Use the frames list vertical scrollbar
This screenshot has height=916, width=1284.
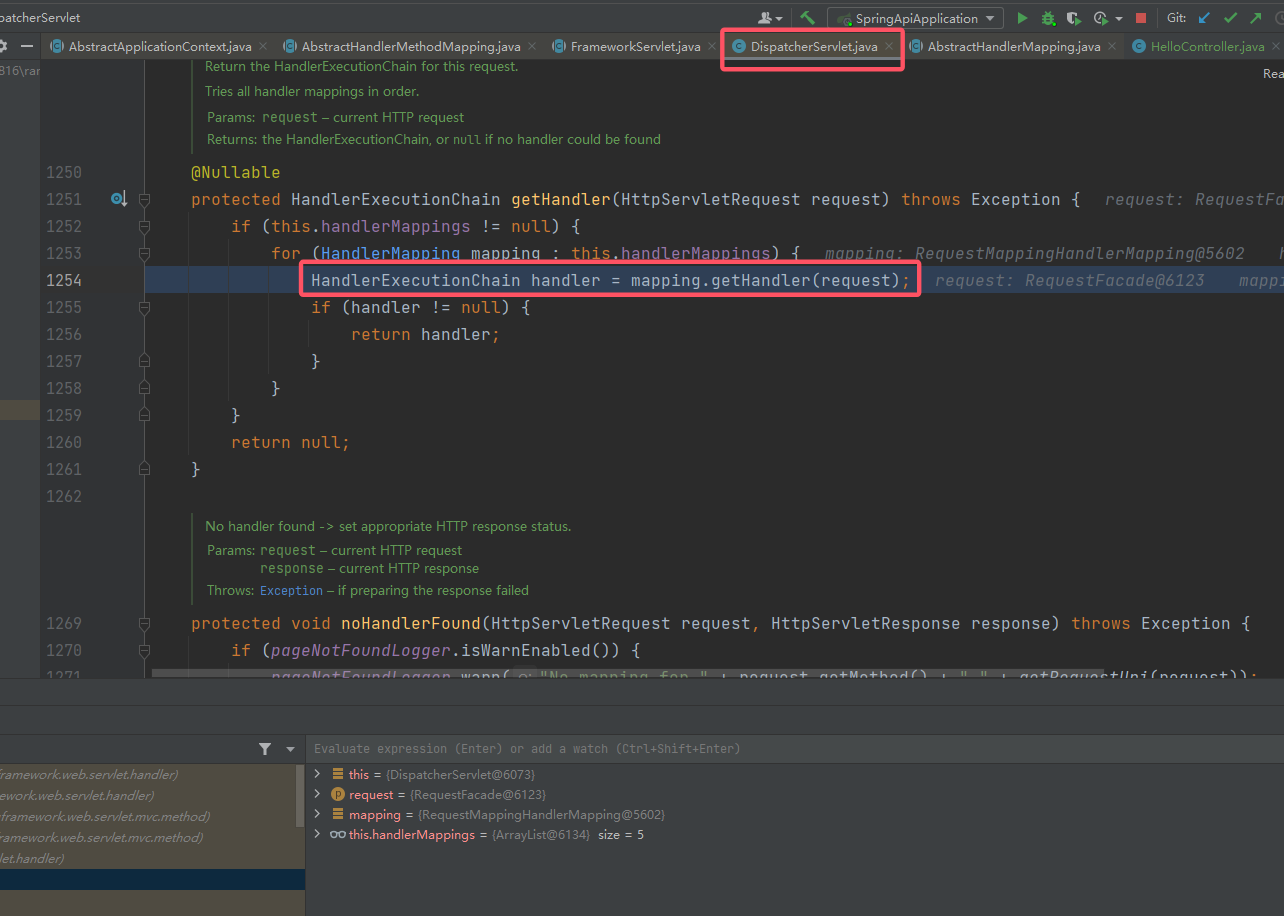pos(301,797)
